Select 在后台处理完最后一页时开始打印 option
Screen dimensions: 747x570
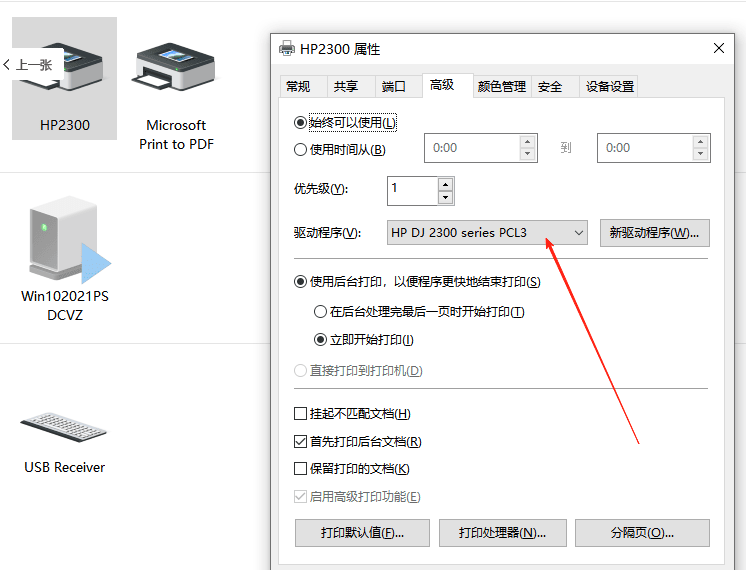tap(419, 312)
